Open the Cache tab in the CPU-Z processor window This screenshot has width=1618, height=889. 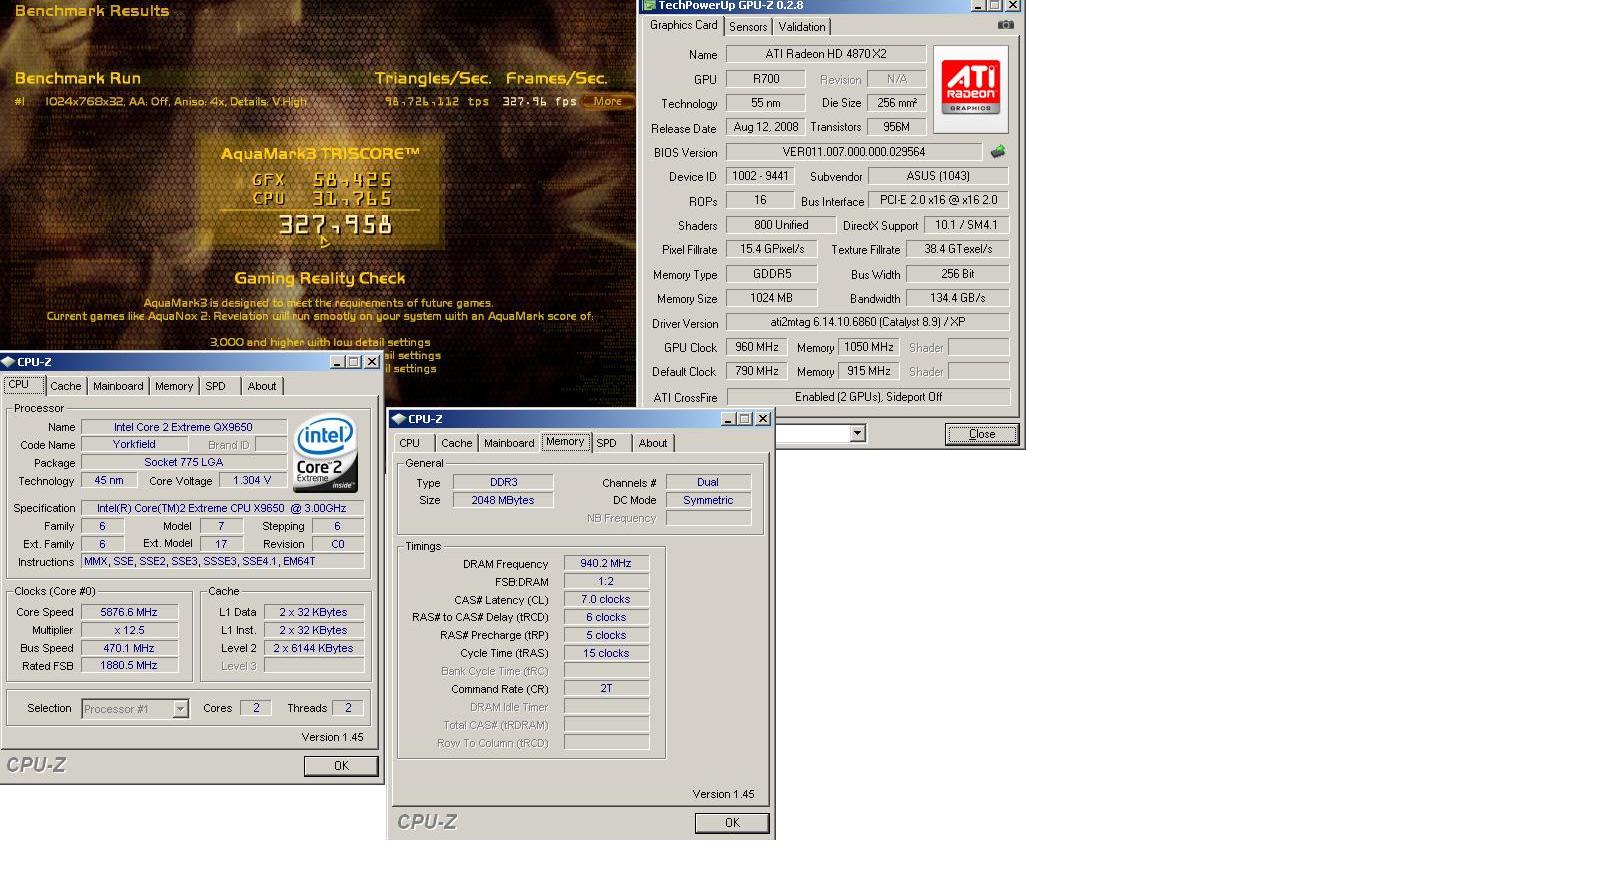coord(66,386)
